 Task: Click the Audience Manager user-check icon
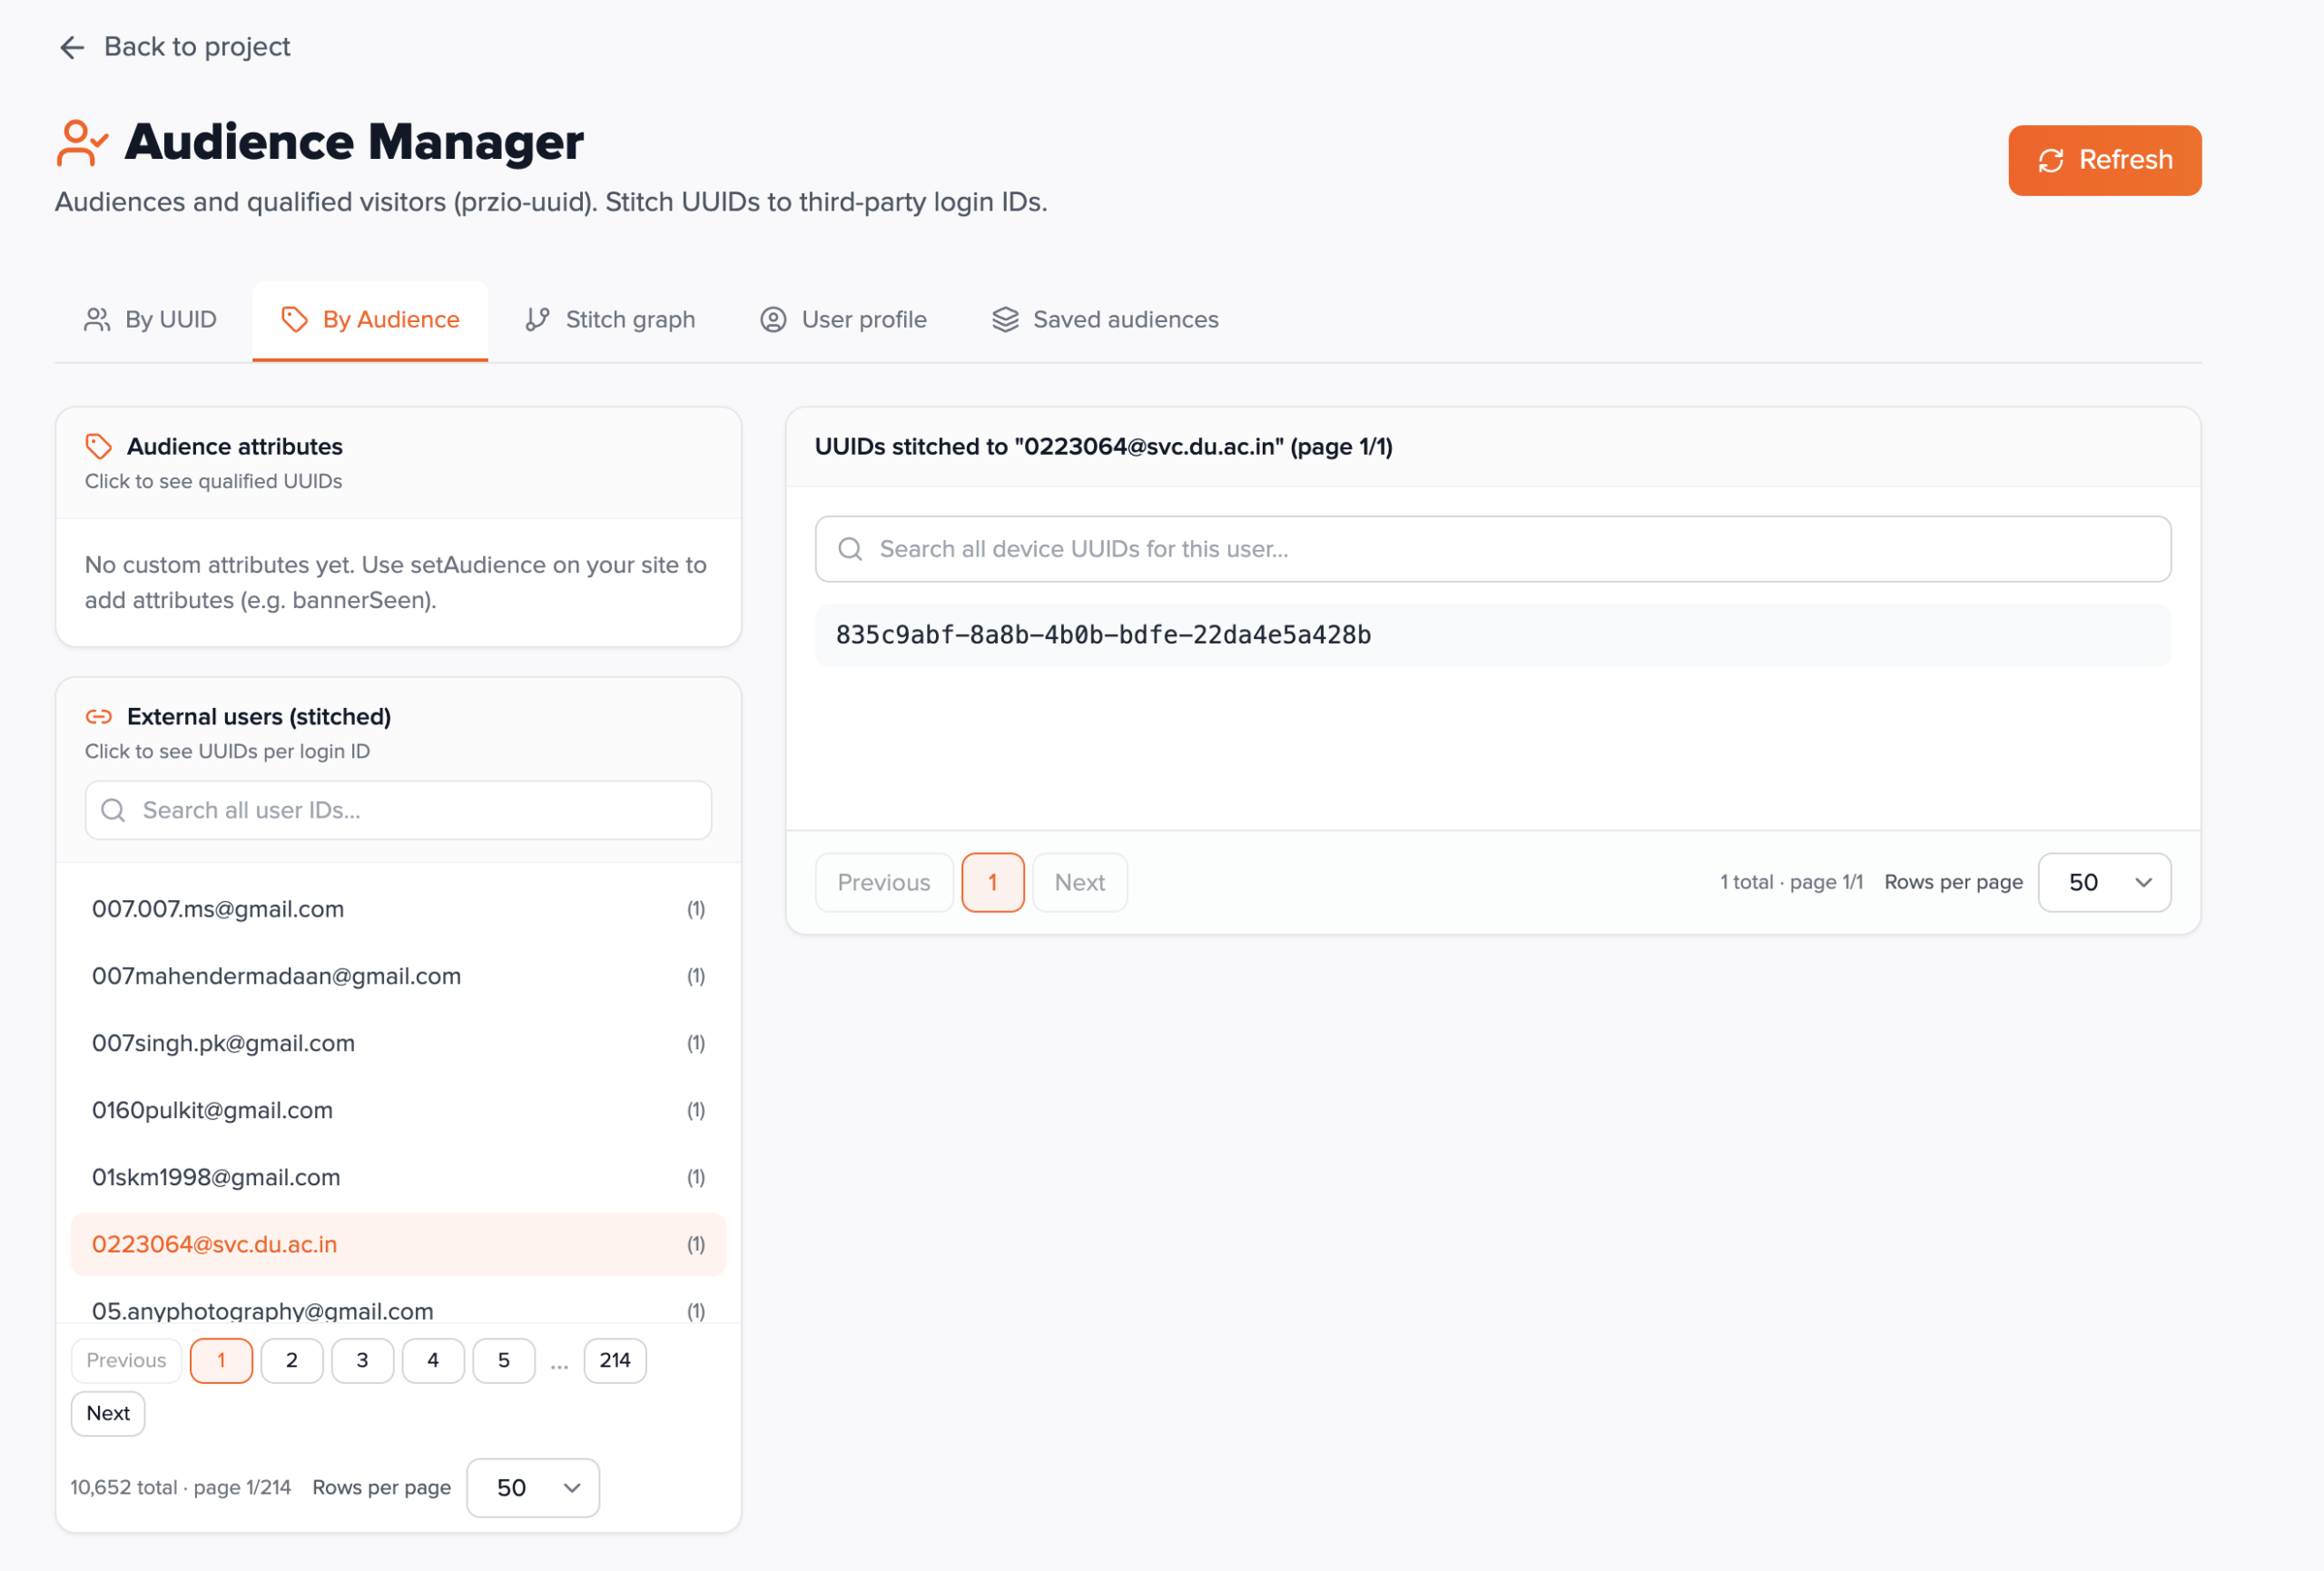click(x=81, y=143)
